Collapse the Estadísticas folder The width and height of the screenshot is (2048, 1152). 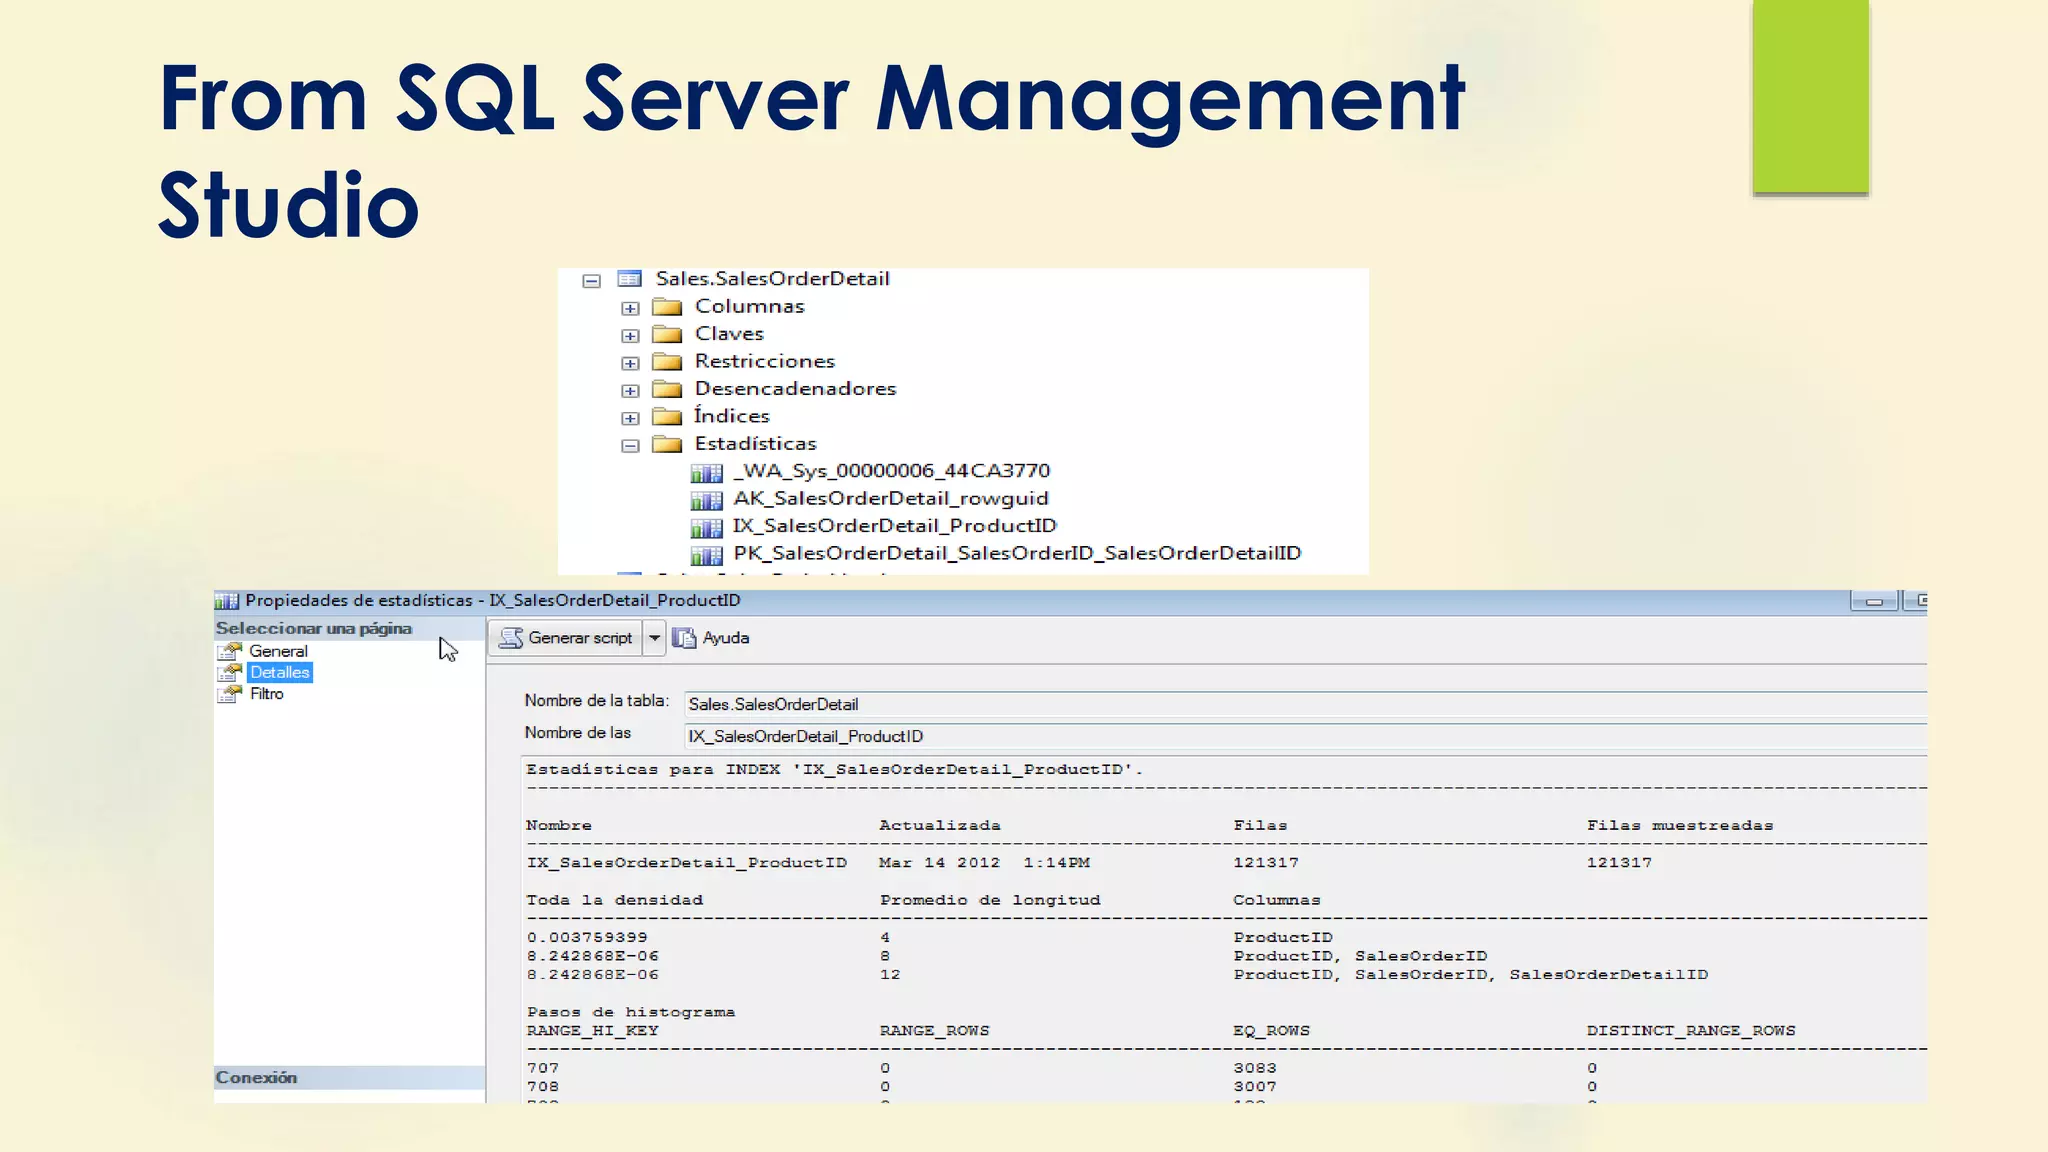coord(630,446)
